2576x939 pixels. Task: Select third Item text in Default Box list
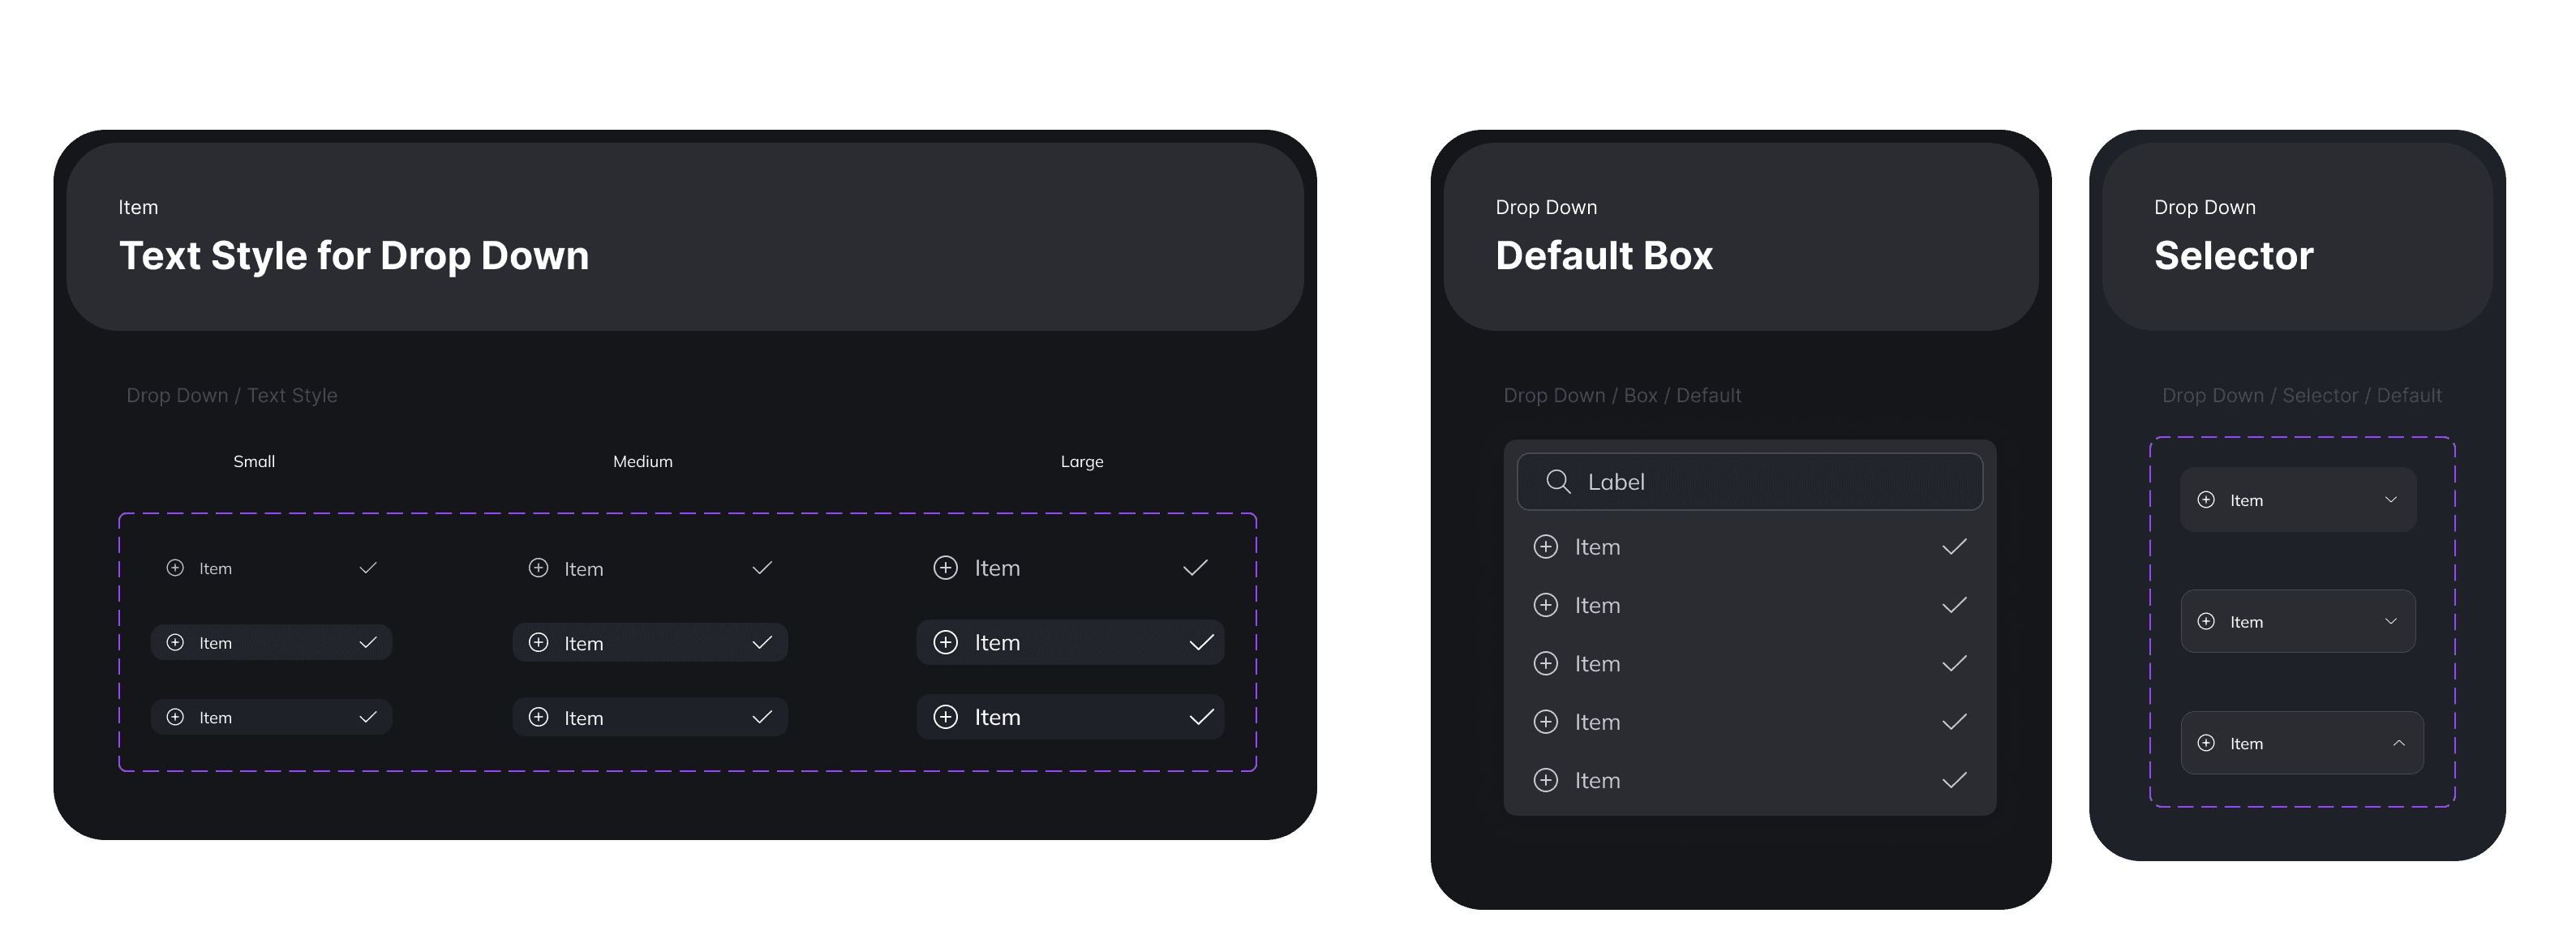point(1597,663)
